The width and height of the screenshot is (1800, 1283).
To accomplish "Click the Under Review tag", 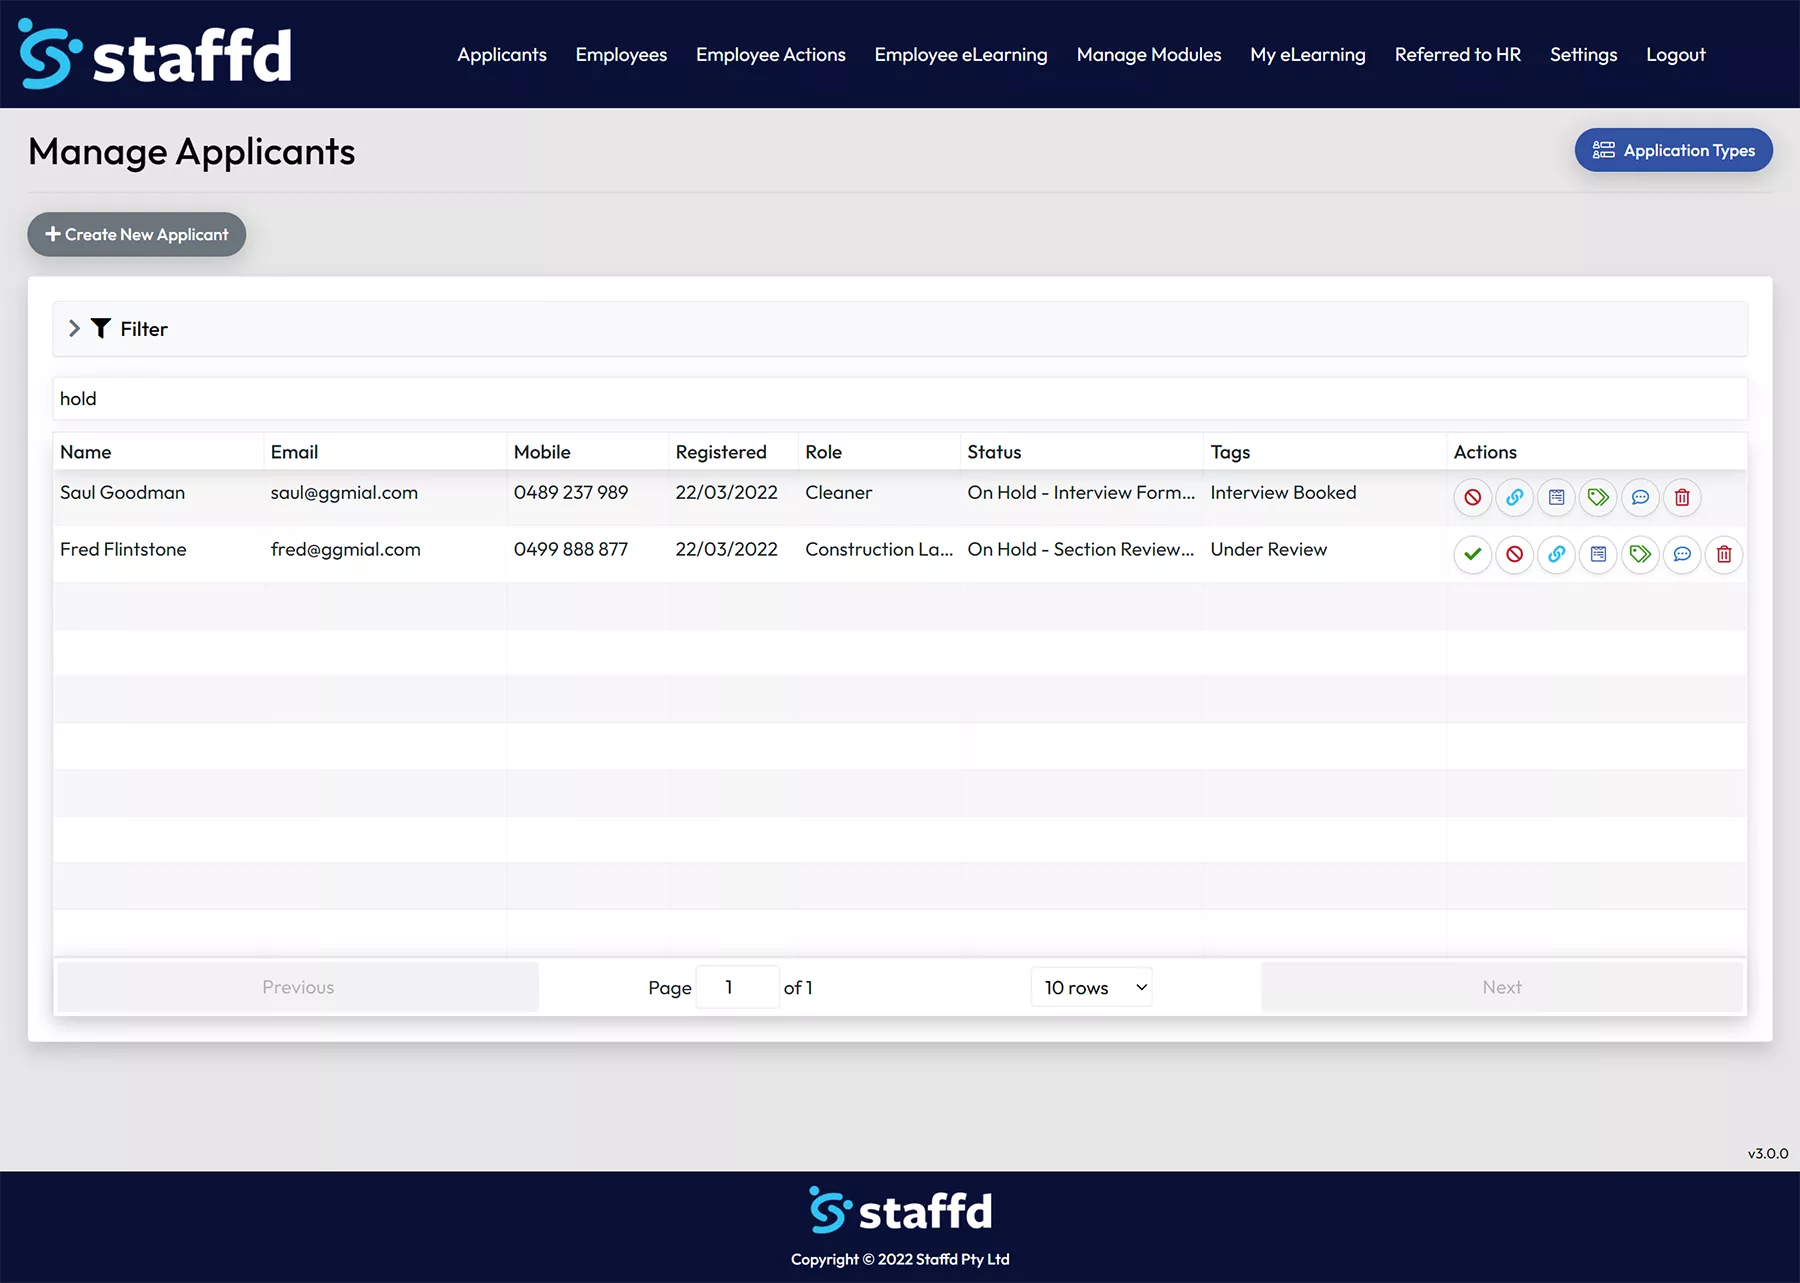I will pyautogui.click(x=1269, y=549).
